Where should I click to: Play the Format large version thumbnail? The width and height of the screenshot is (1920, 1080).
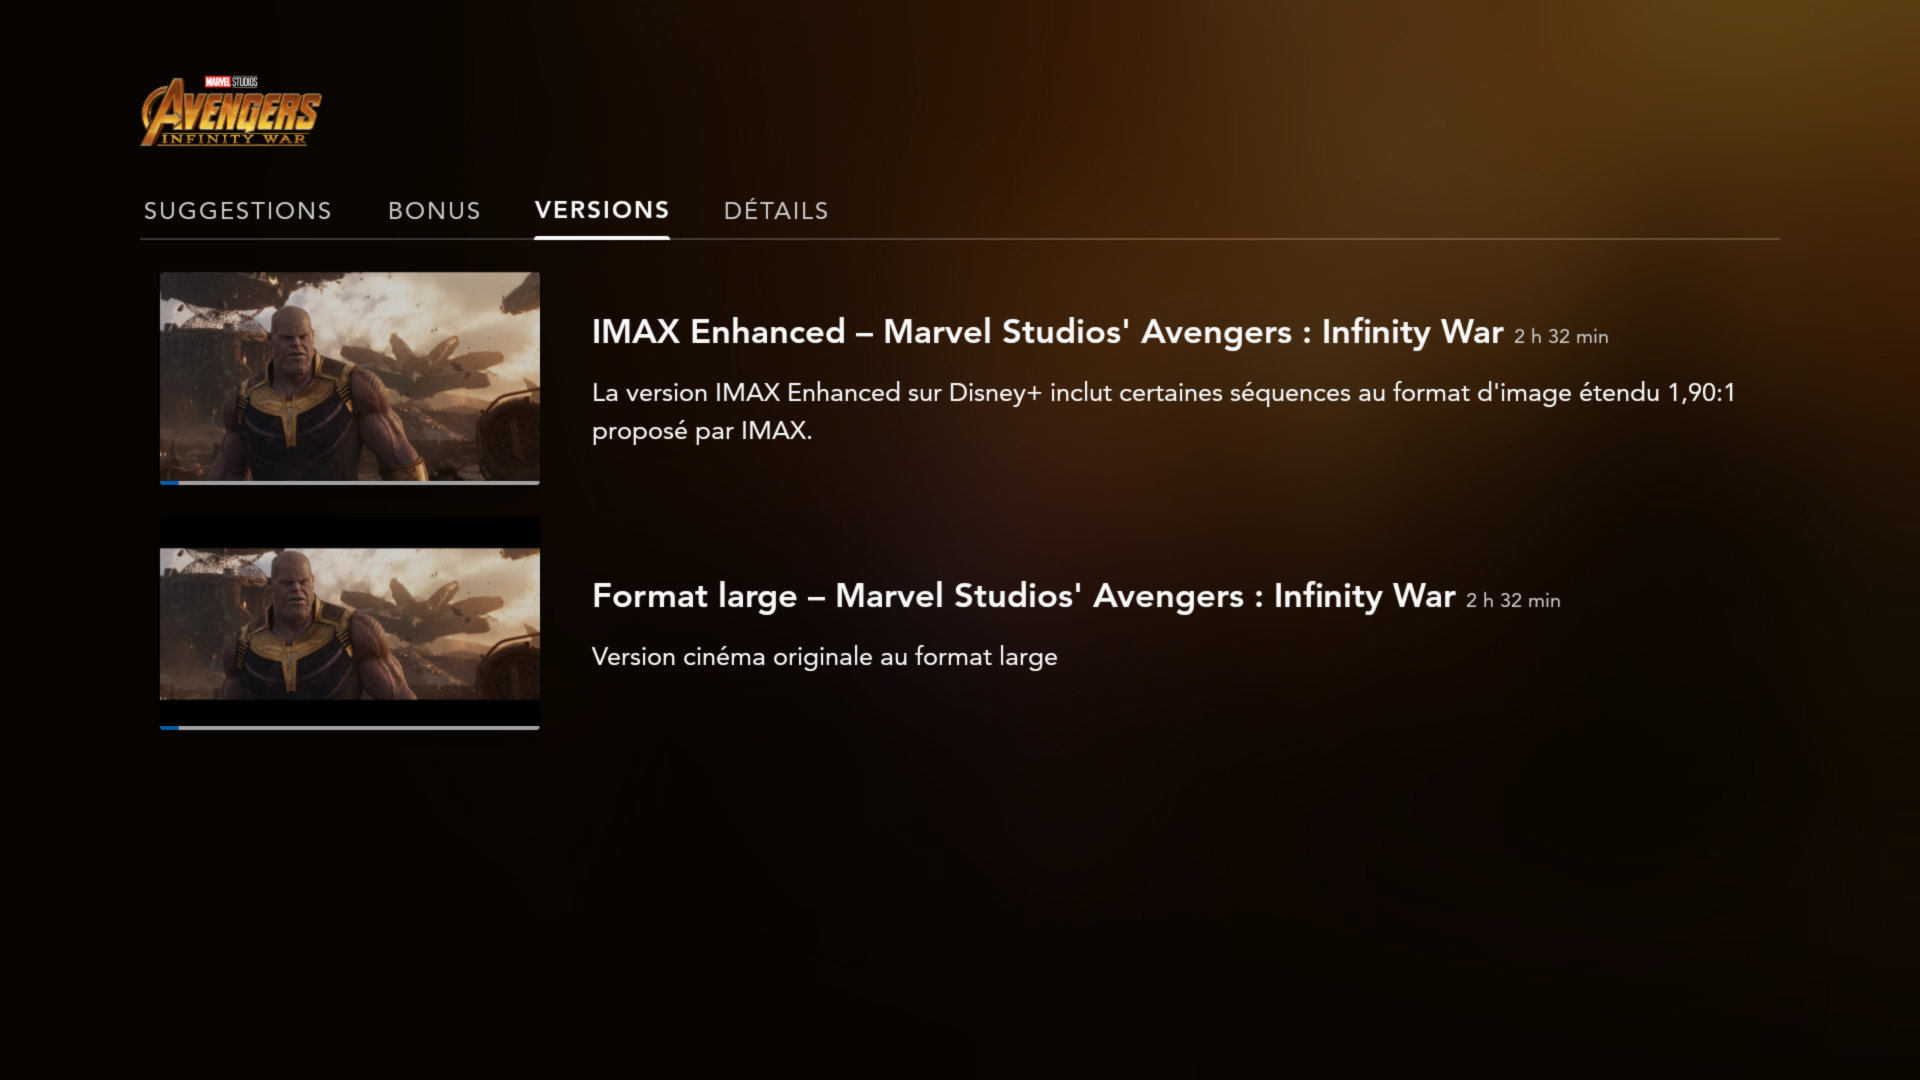point(350,621)
